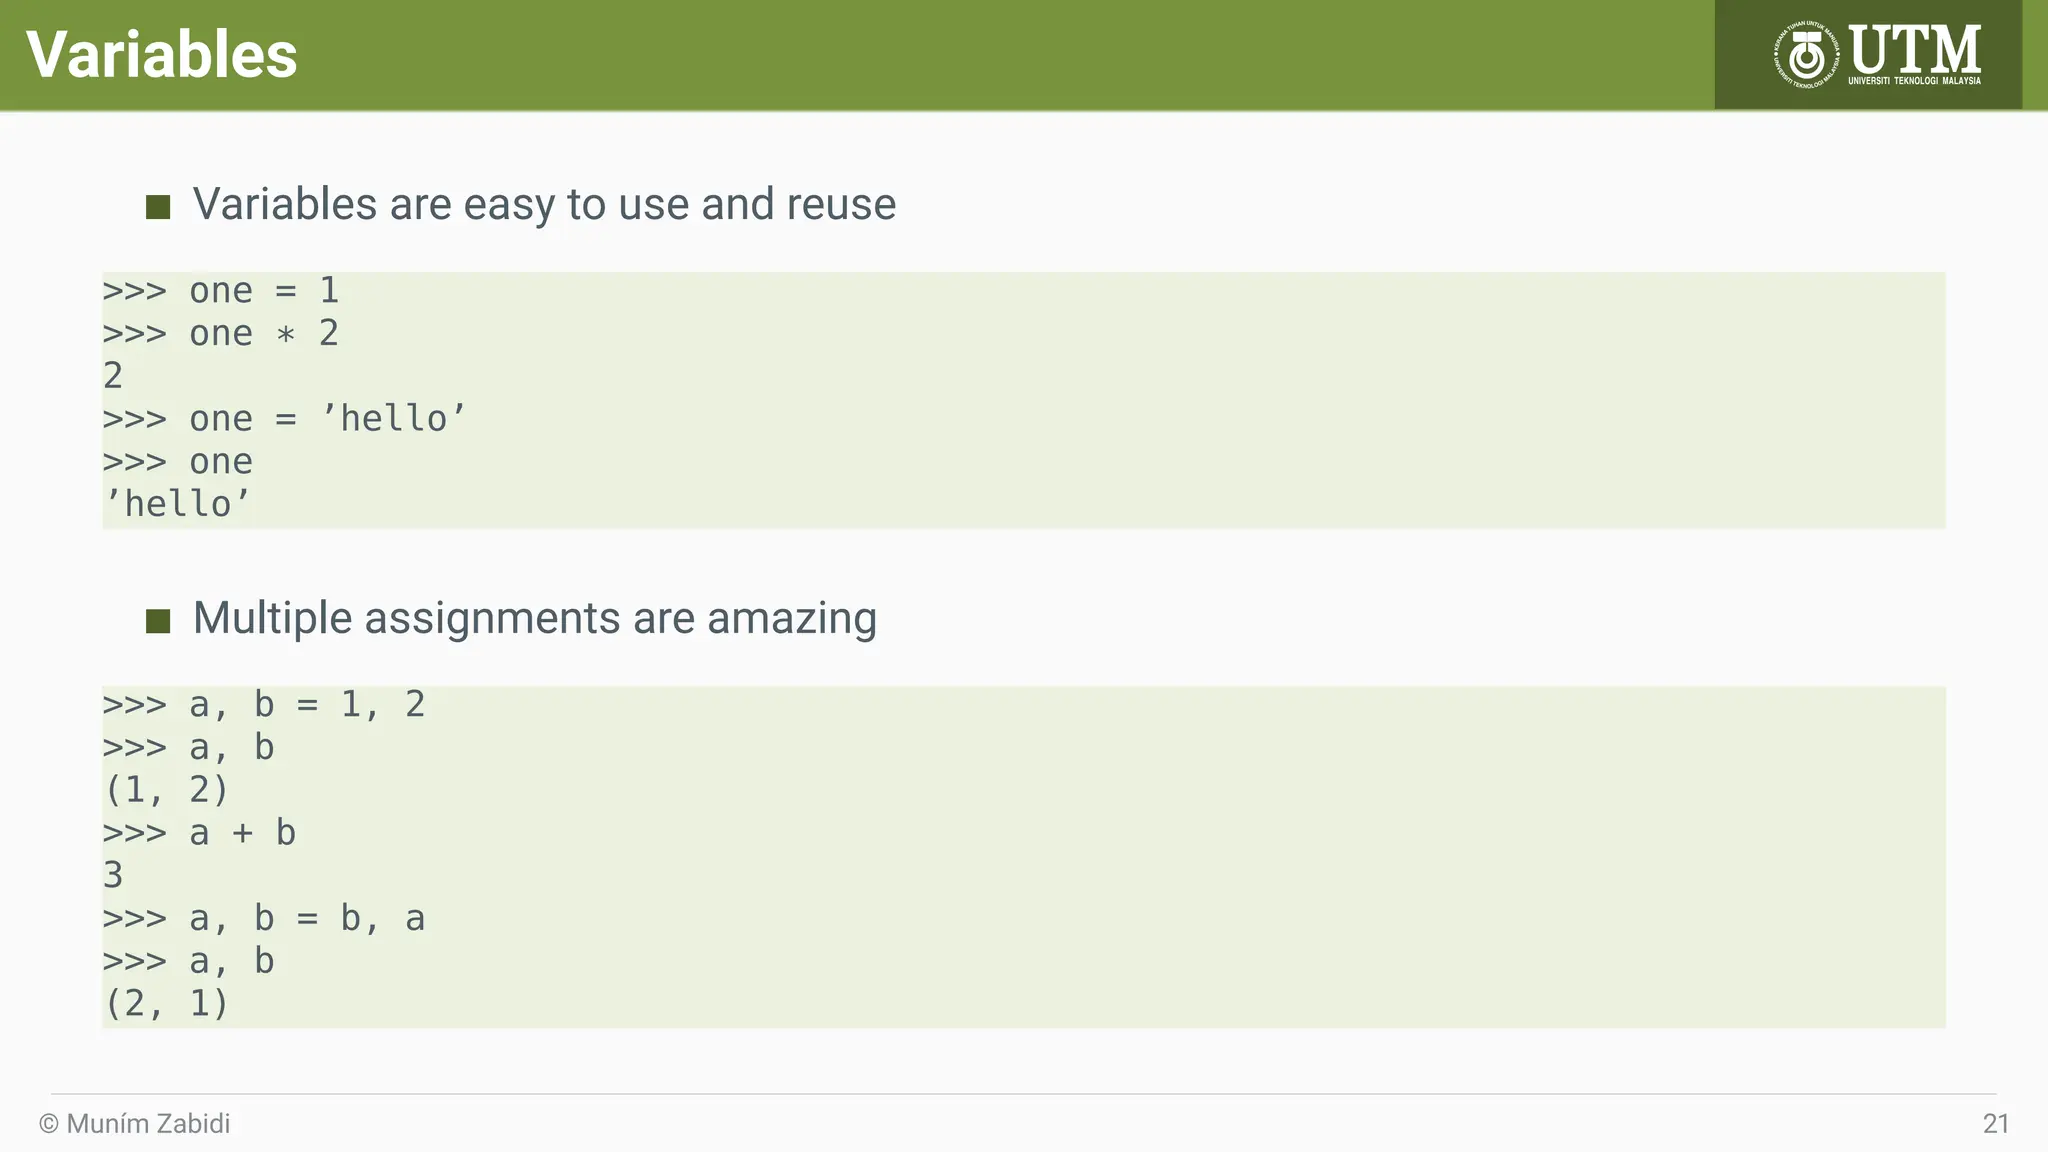The height and width of the screenshot is (1152, 2048).
Task: Select the text 'Multiple assignments are amazing'
Action: [535, 618]
